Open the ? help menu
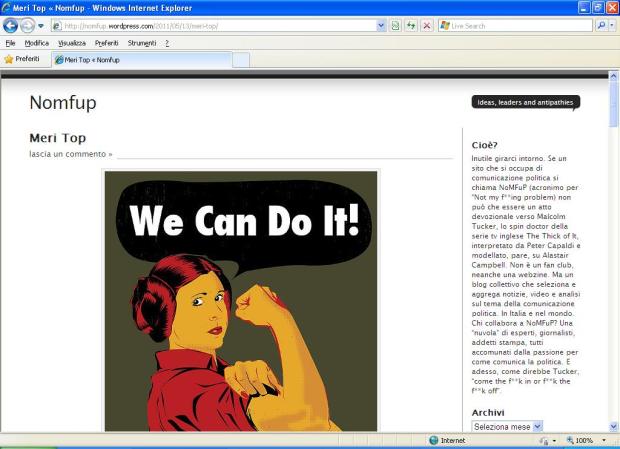 coord(167,43)
